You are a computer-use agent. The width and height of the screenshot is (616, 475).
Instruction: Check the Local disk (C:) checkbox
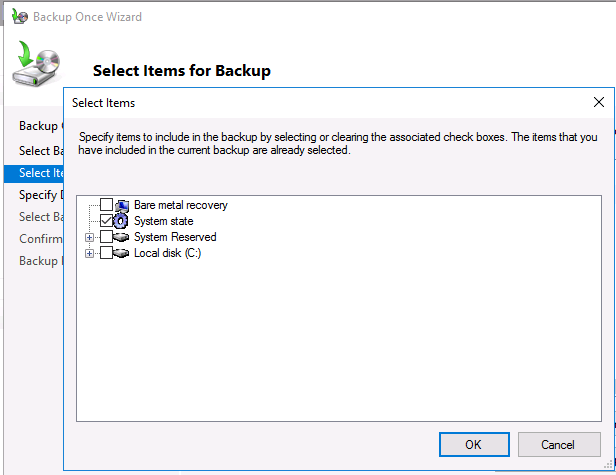(x=106, y=253)
